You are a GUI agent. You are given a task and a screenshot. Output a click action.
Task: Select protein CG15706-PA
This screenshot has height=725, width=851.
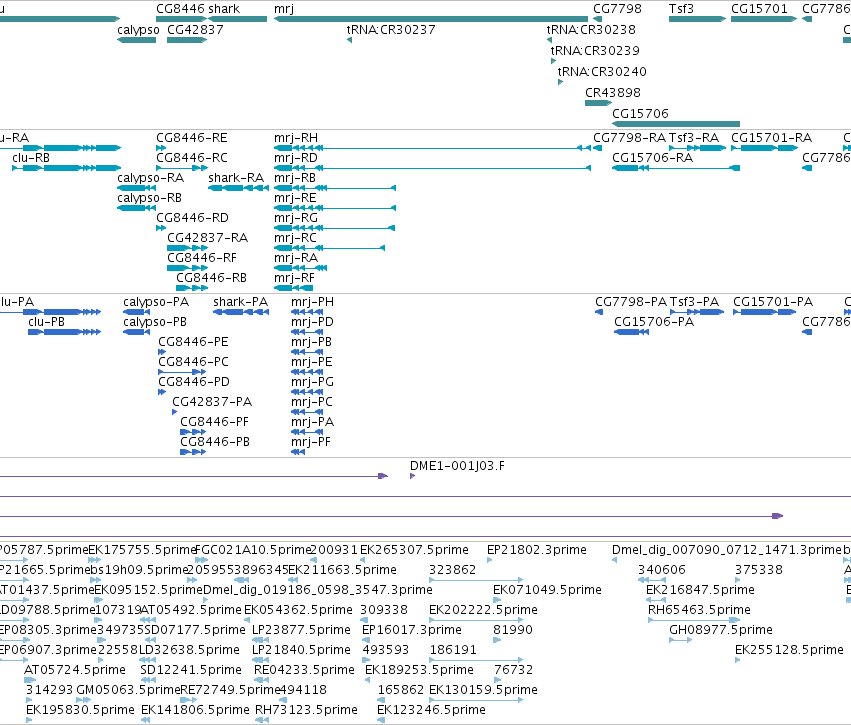click(x=631, y=332)
